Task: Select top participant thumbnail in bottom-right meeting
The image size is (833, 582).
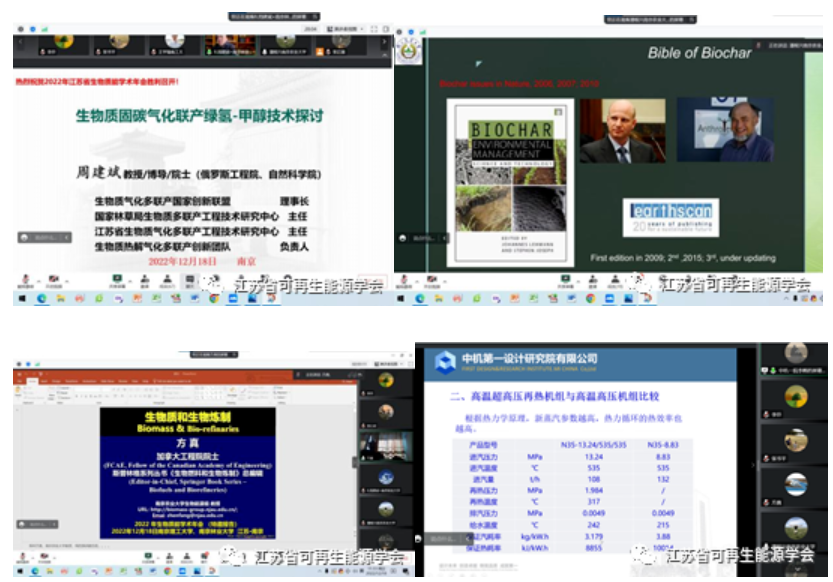Action: pos(795,355)
